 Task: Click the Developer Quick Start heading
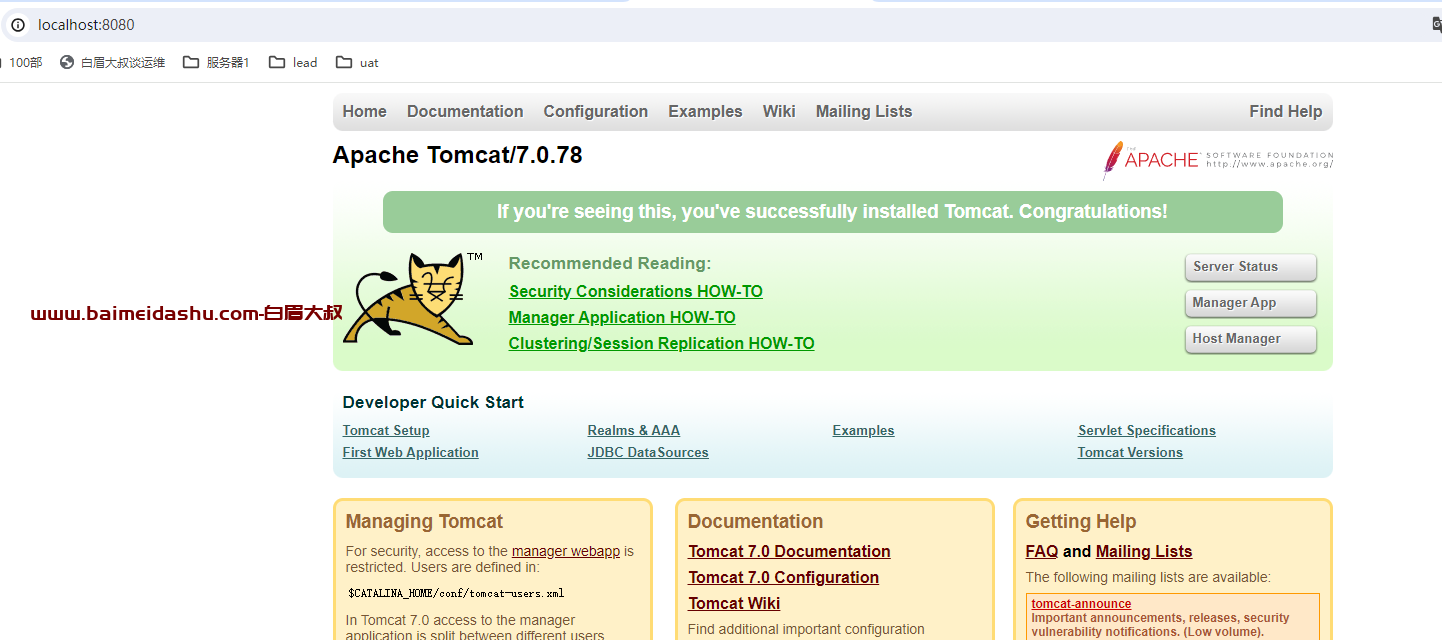(433, 402)
